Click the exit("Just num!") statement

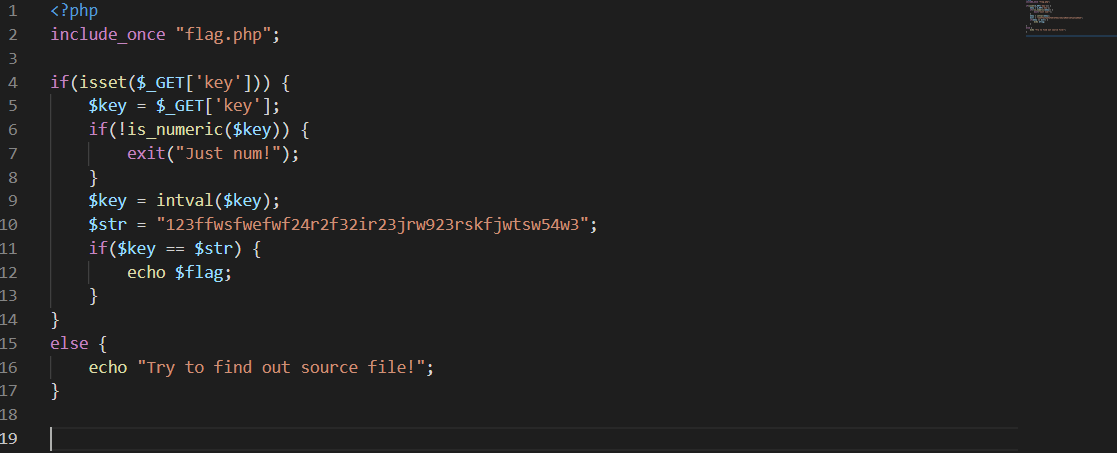(213, 153)
